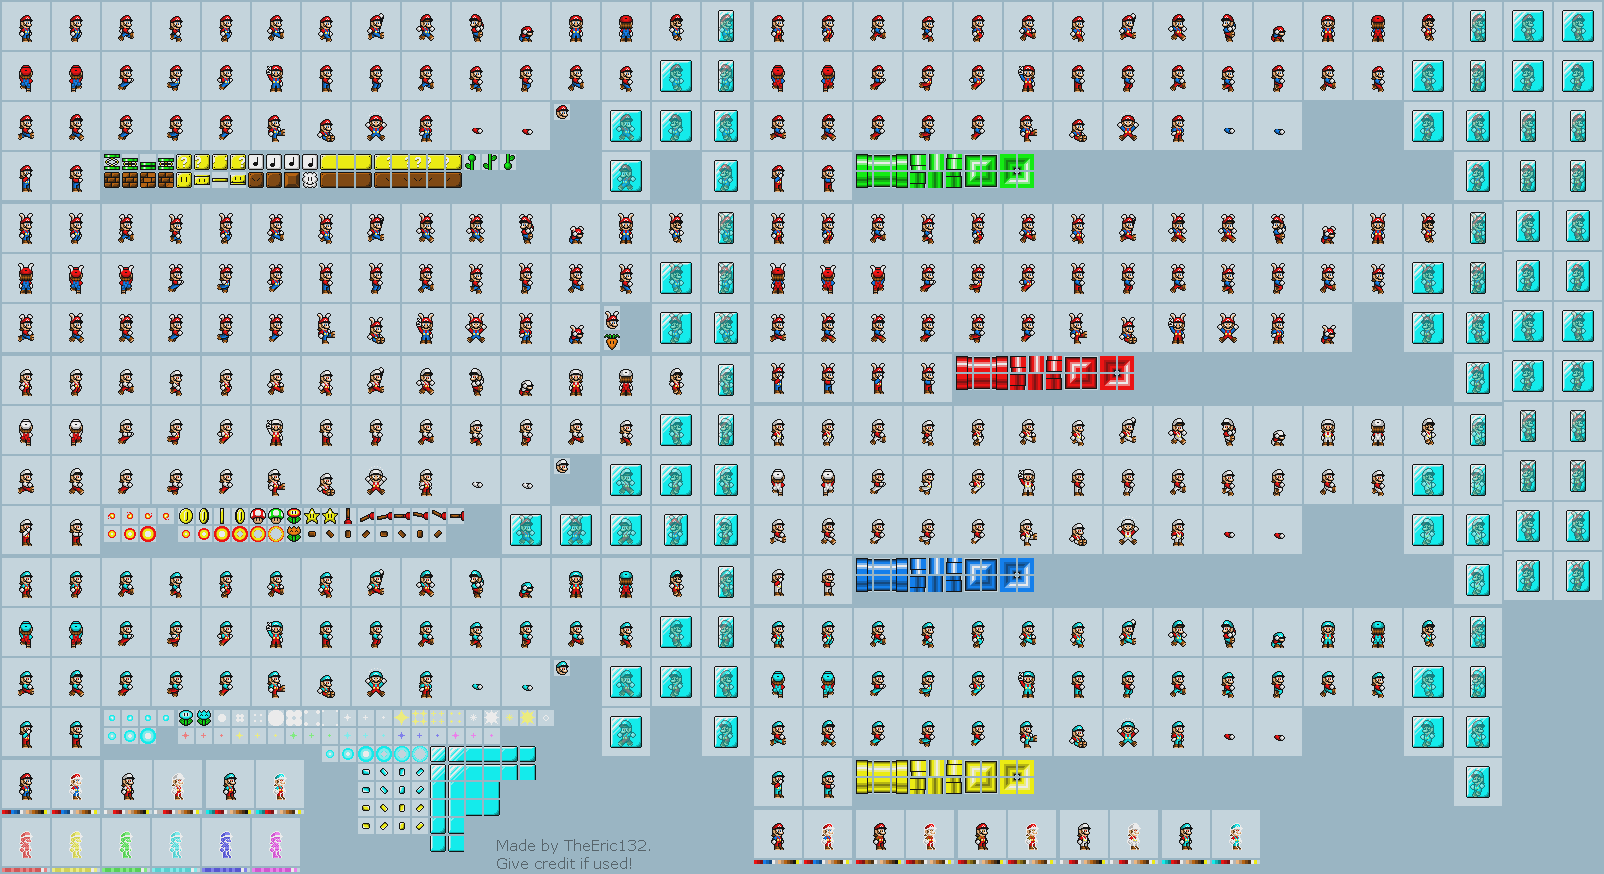Click the red Super Mushroom sprite
The width and height of the screenshot is (1604, 874).
(258, 516)
